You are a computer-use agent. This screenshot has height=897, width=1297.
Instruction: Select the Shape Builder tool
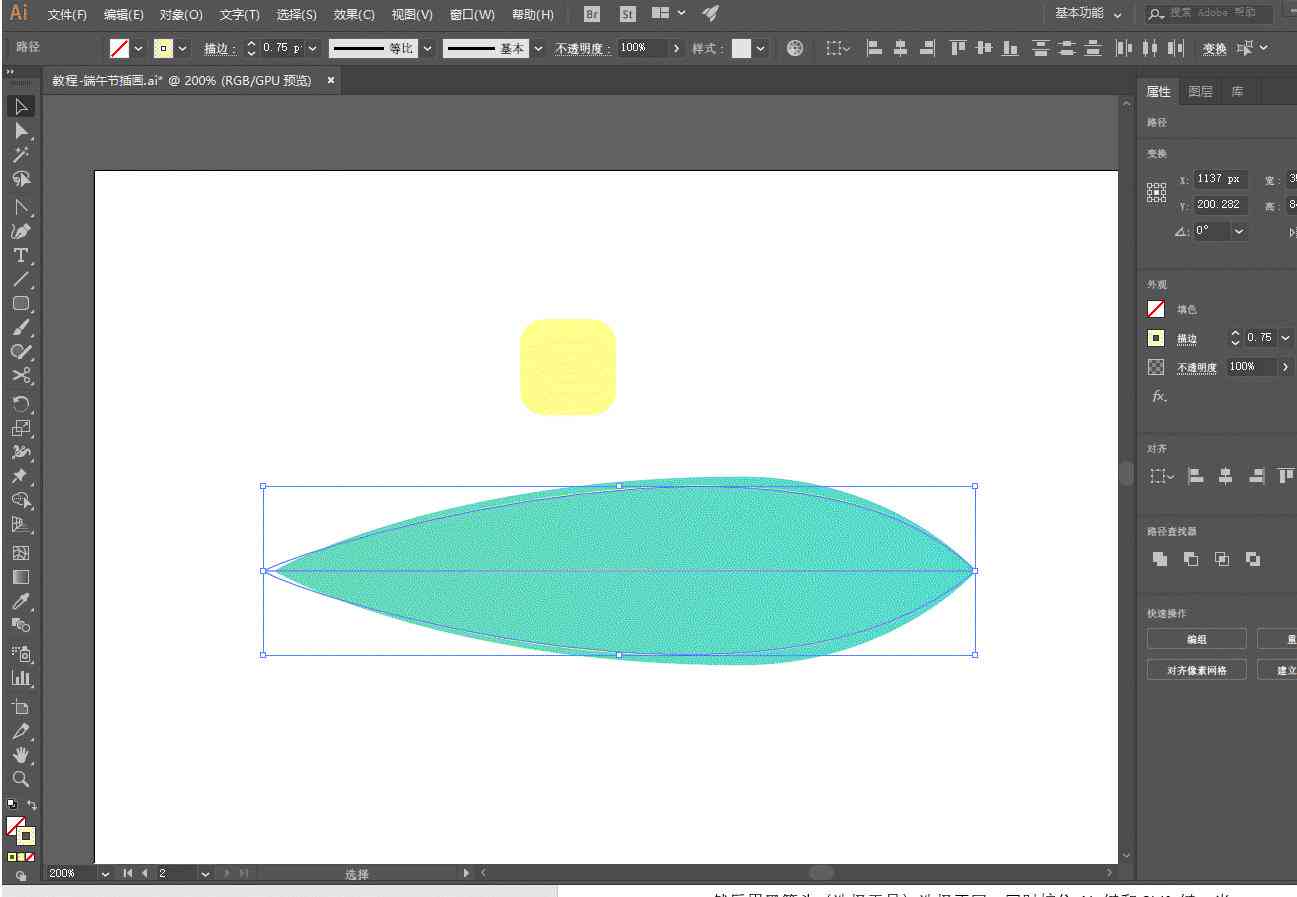(20, 500)
